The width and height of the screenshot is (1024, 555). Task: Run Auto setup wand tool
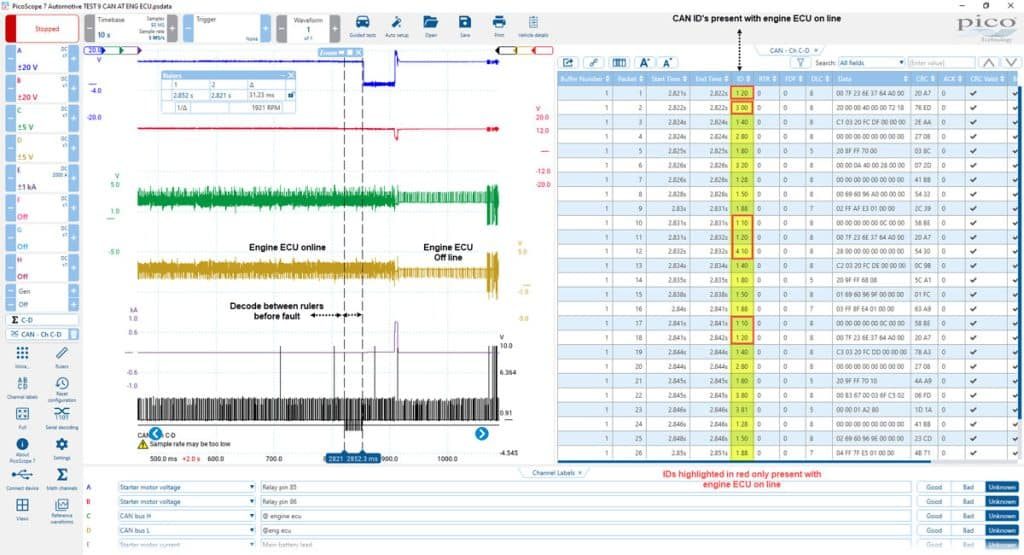(x=396, y=27)
